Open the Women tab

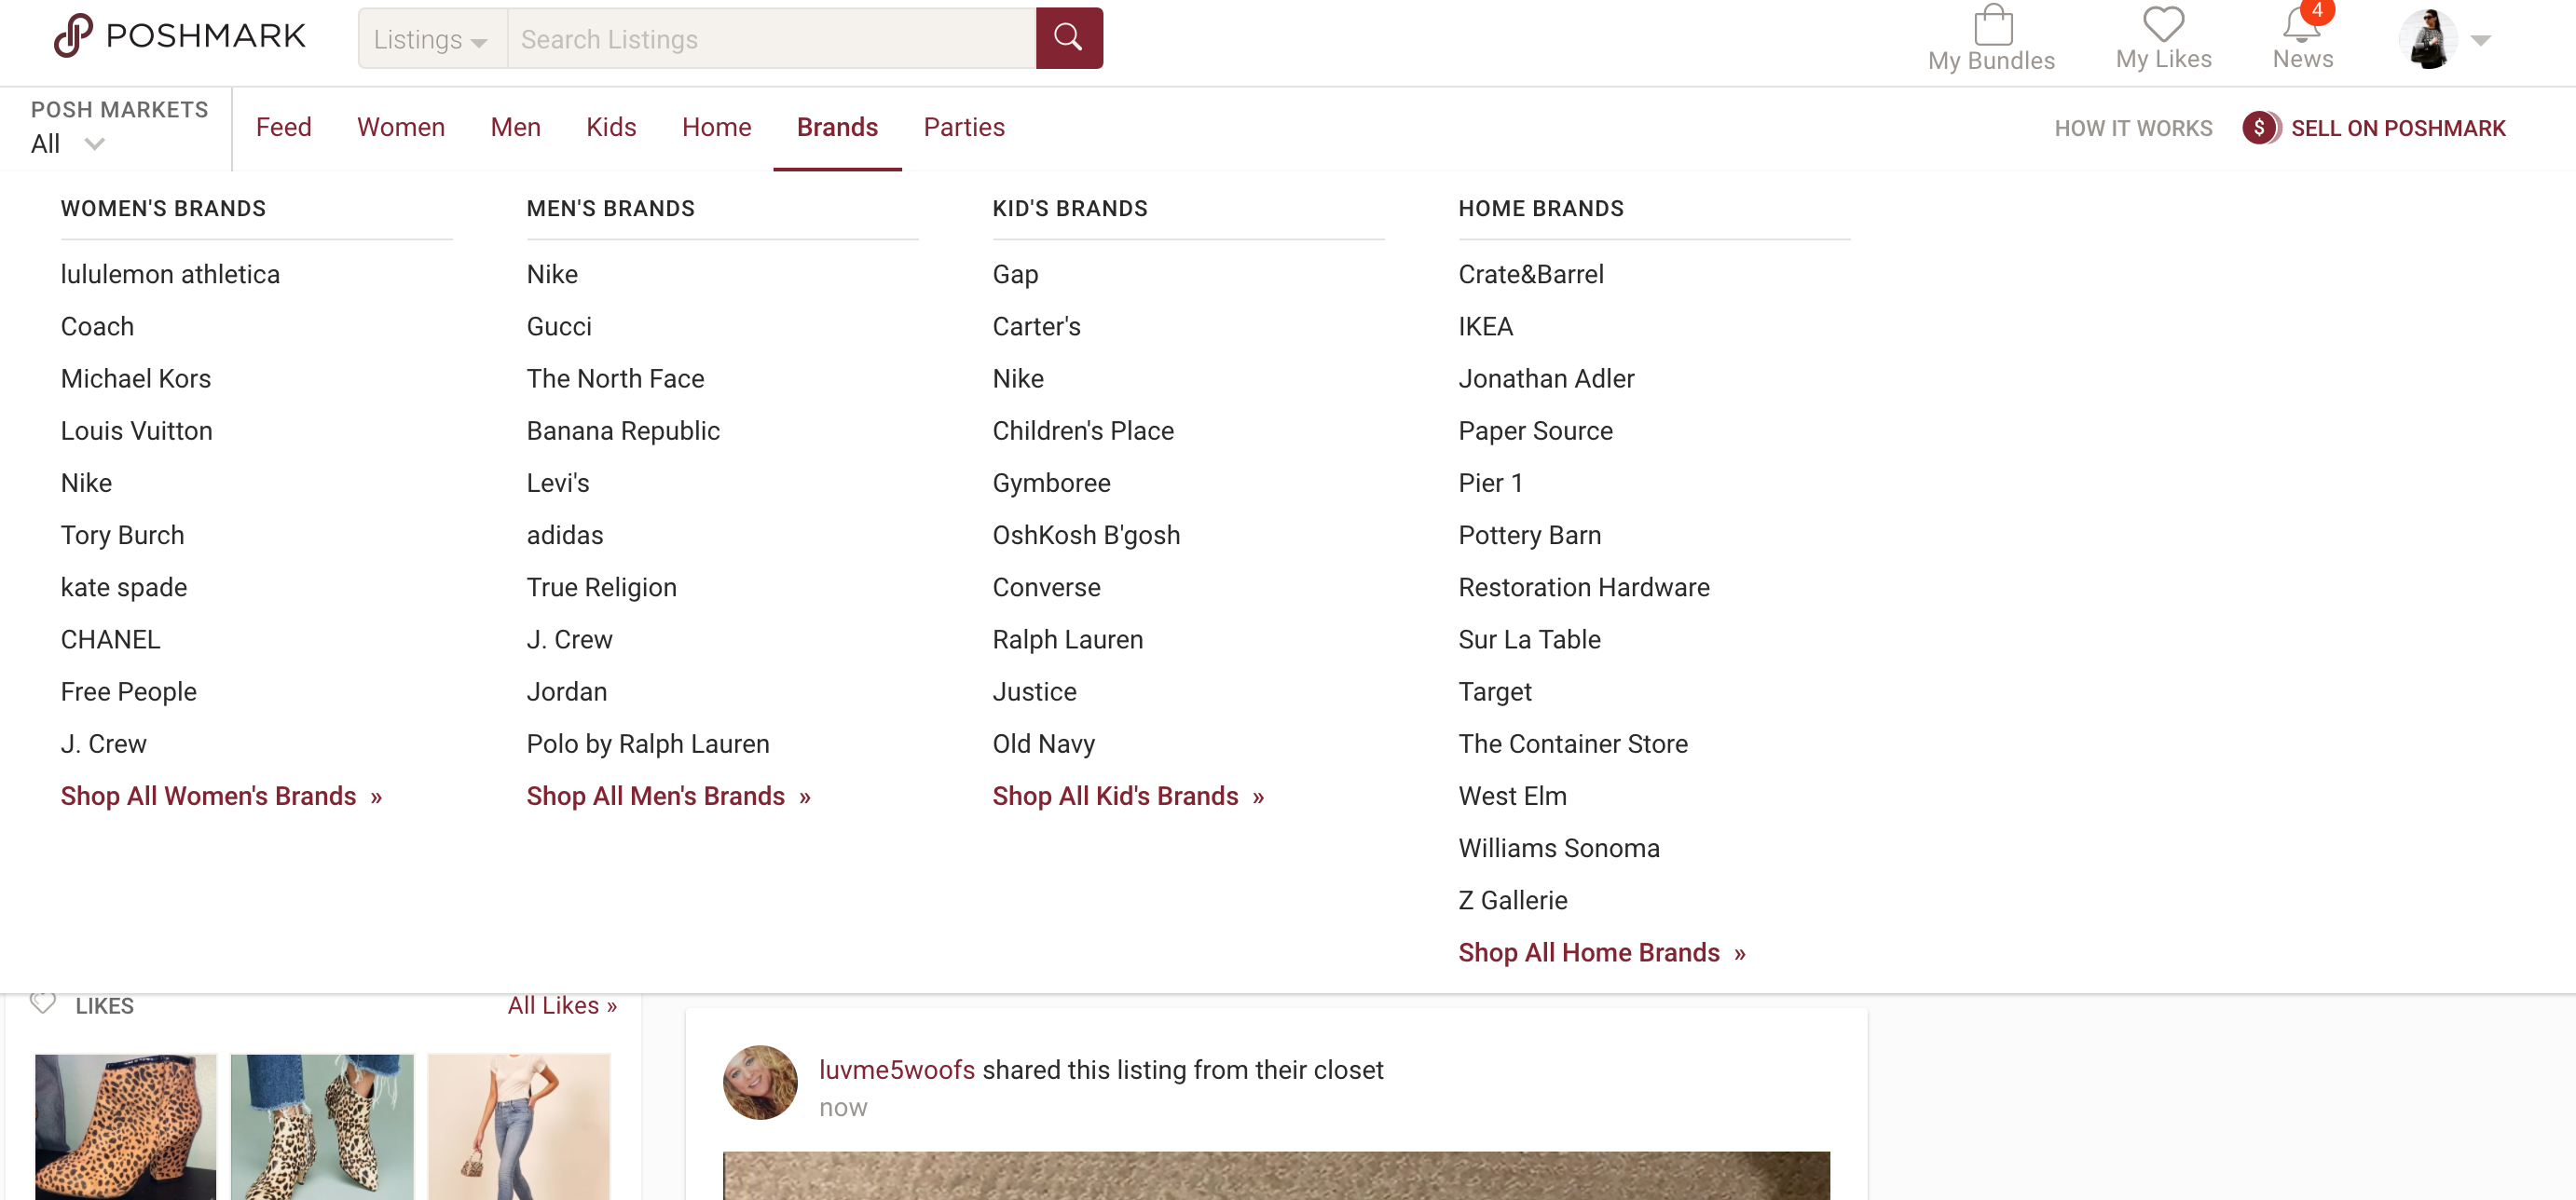click(400, 127)
